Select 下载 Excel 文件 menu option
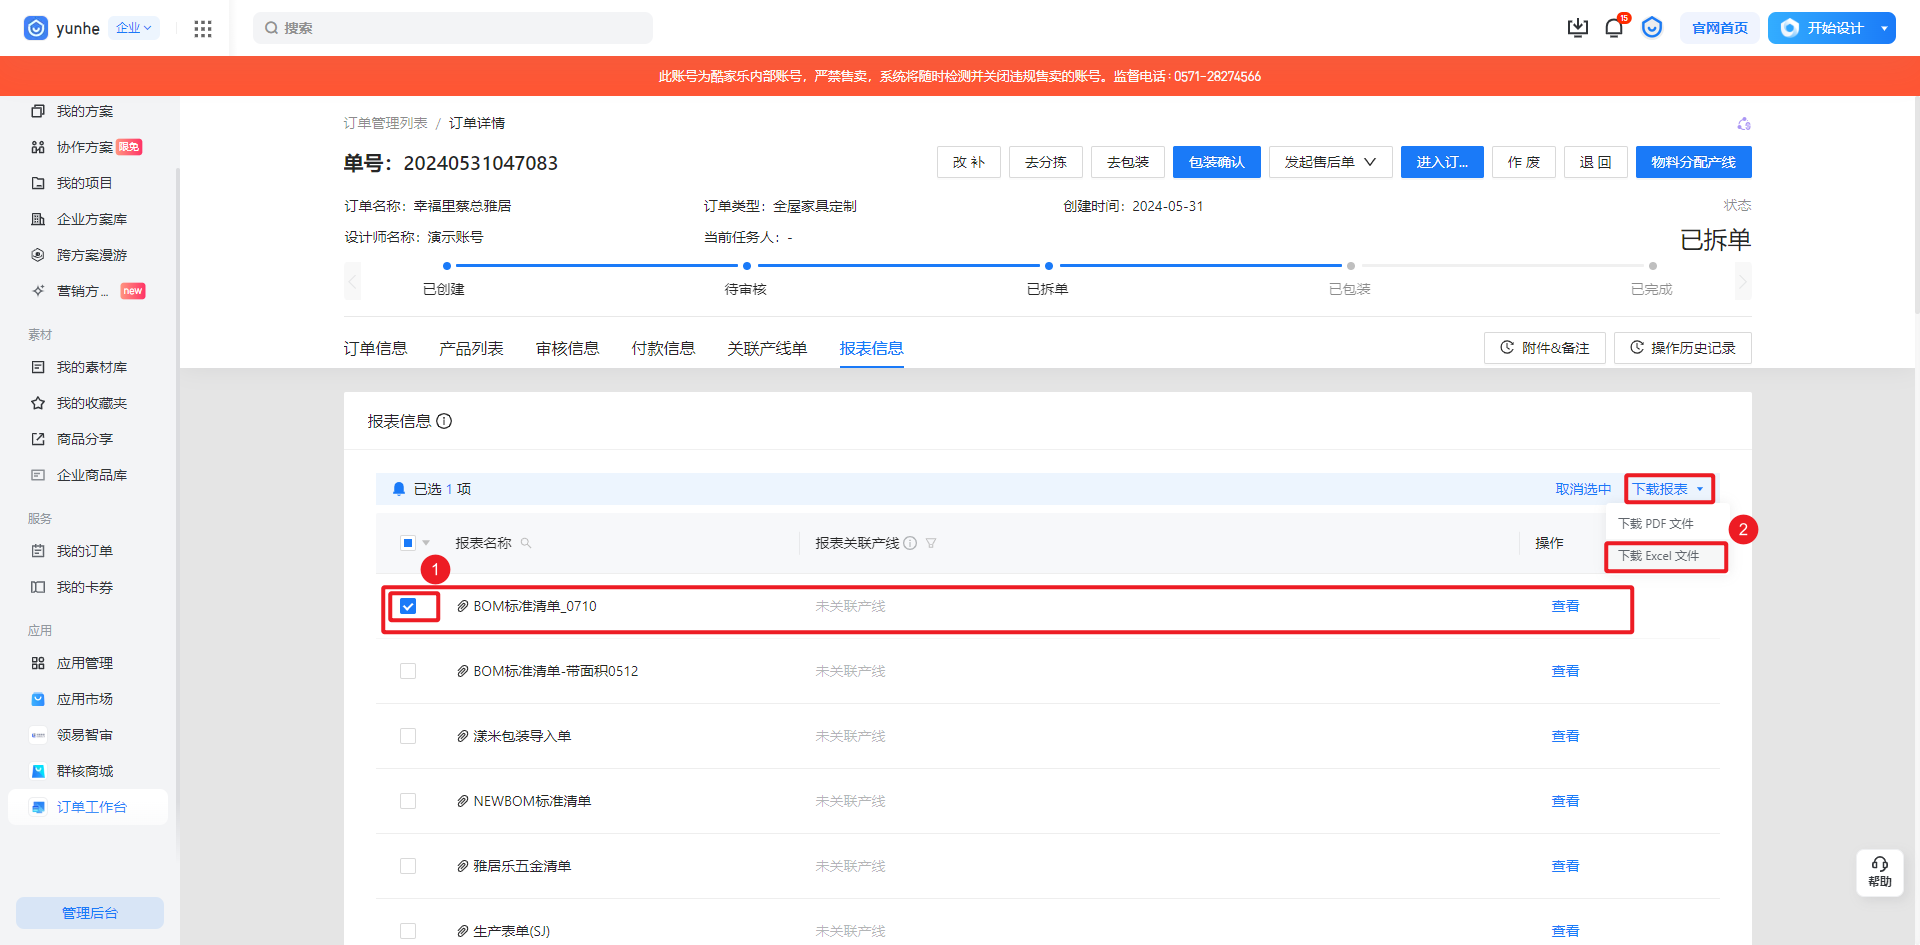Viewport: 1920px width, 945px height. pos(1659,556)
